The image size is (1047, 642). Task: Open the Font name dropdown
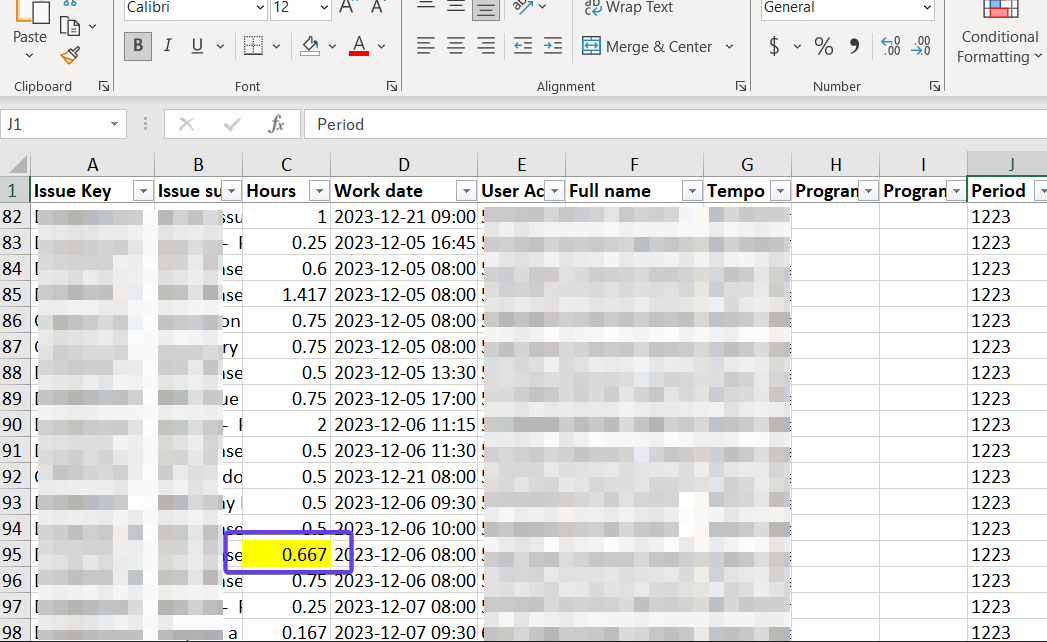coord(257,8)
